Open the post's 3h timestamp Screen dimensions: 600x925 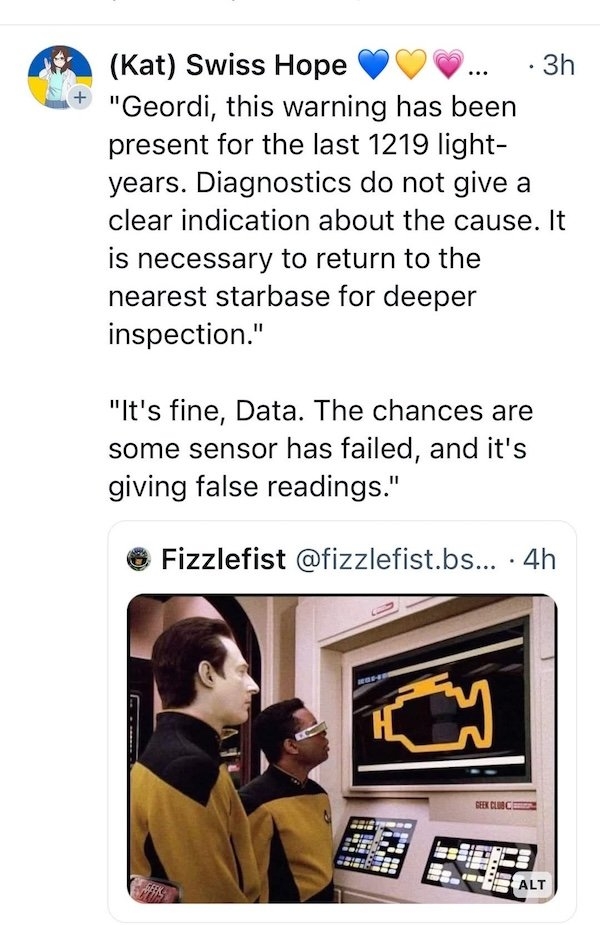coord(551,67)
